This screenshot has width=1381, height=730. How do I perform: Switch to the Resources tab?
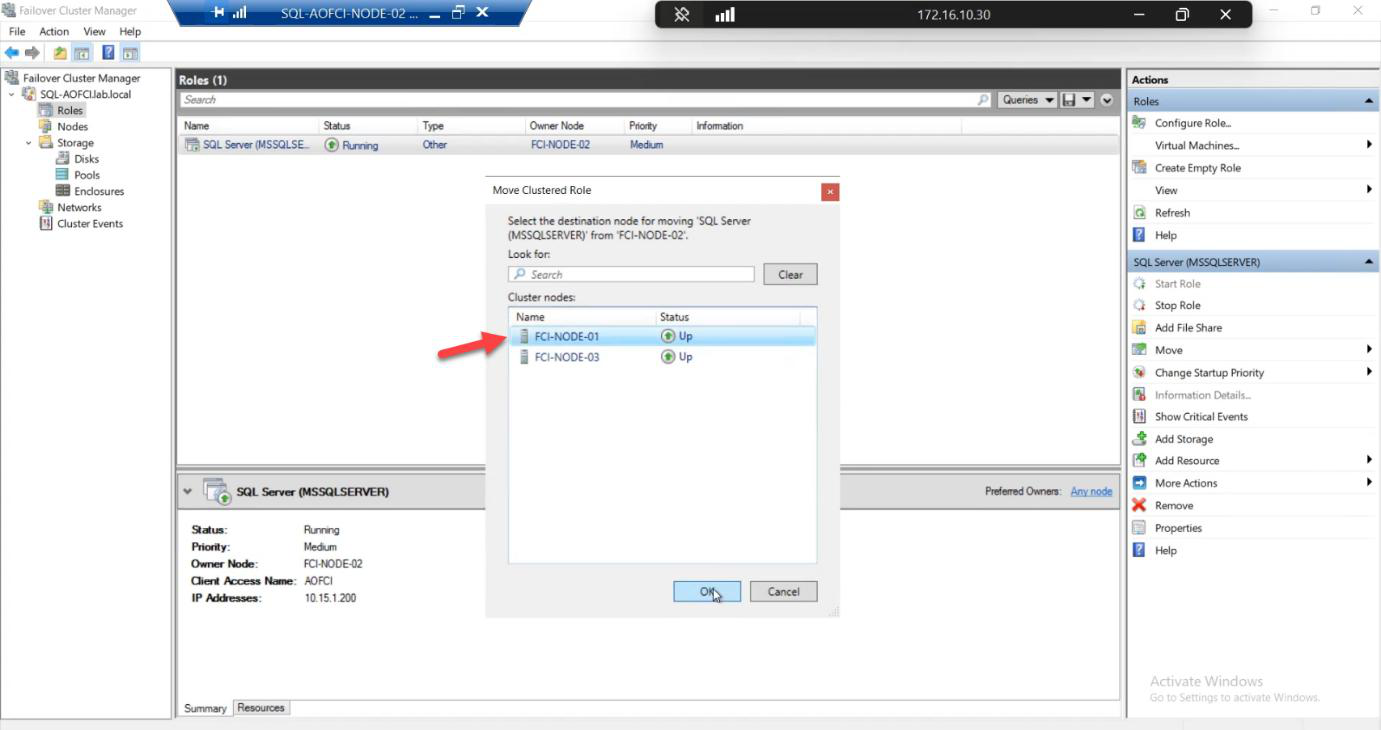pos(261,707)
